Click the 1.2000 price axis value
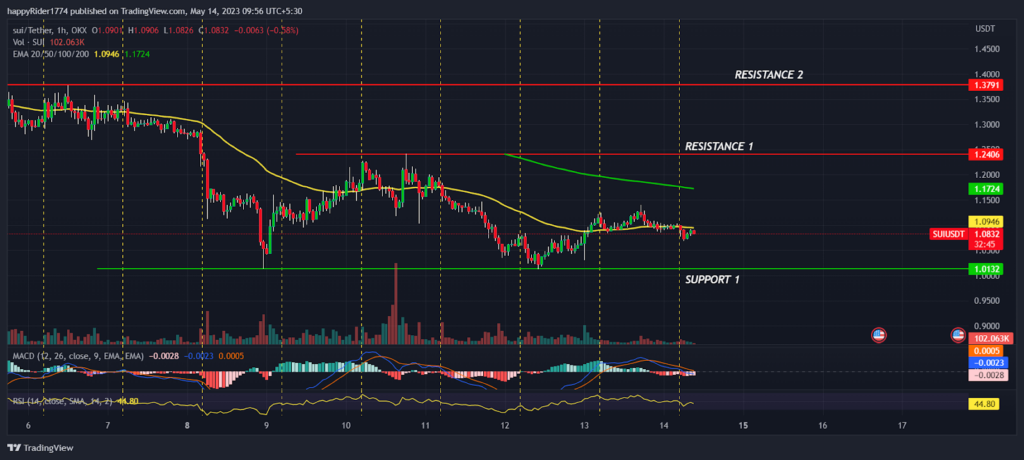The height and width of the screenshot is (460, 1024). (987, 175)
